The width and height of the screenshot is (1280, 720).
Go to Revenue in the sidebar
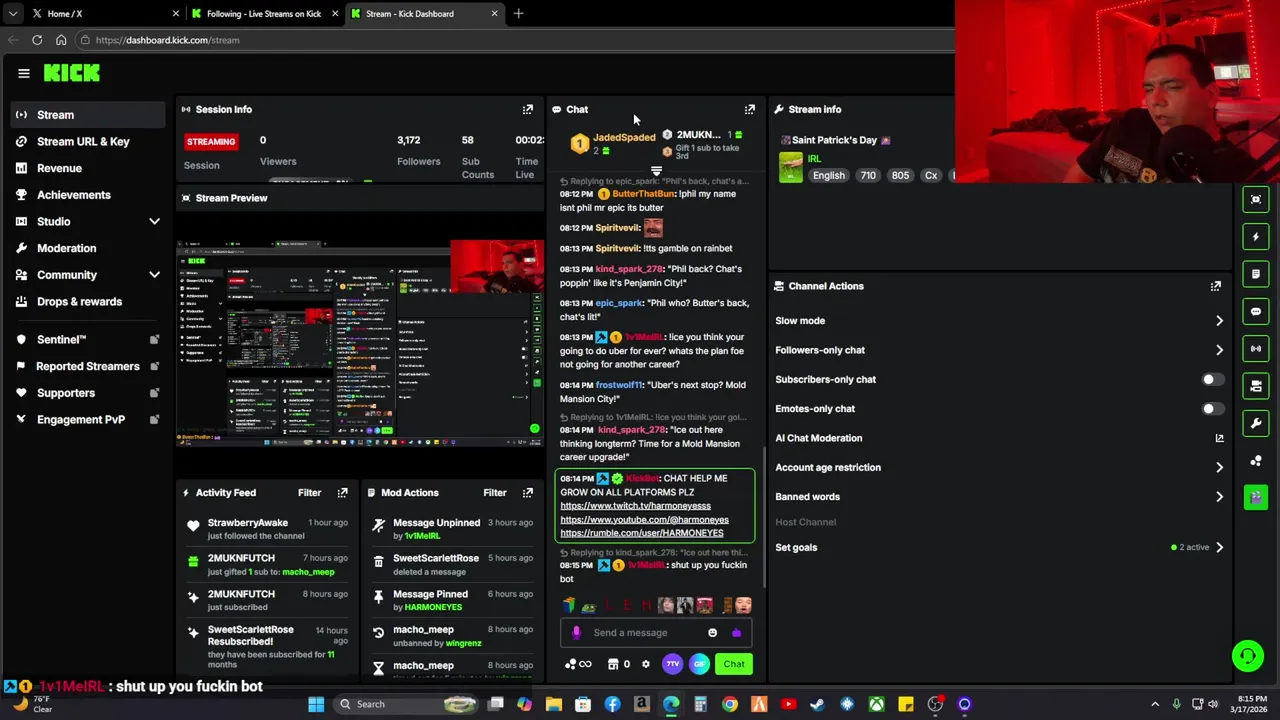(x=88, y=168)
